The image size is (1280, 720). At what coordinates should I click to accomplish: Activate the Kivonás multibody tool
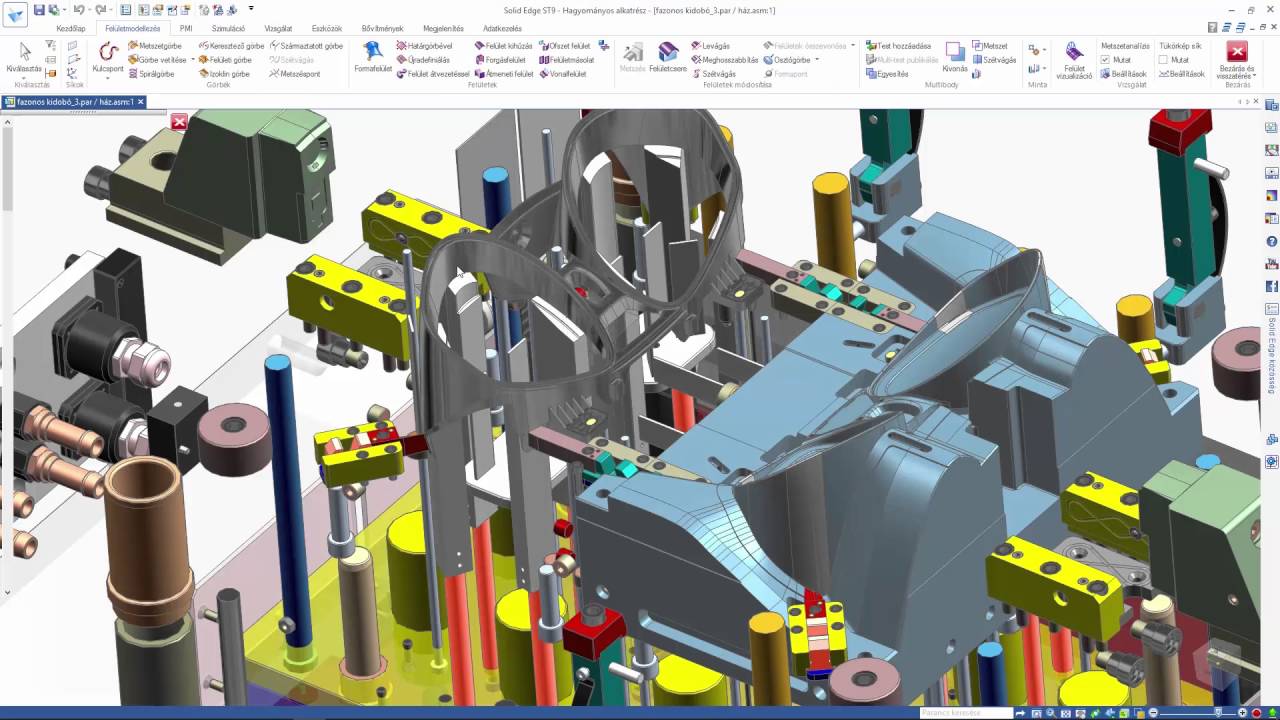coord(955,59)
